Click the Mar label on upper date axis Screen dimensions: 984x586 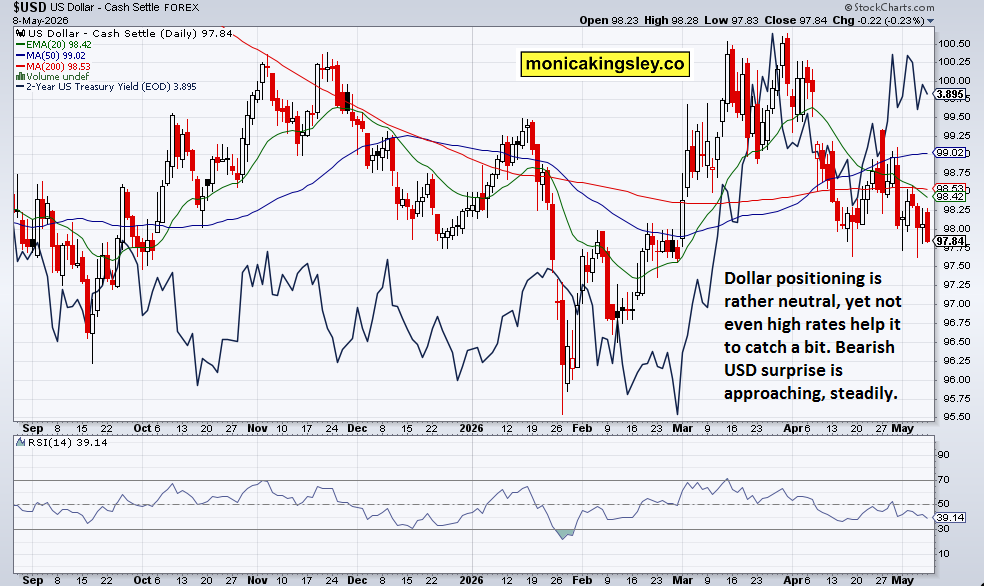pyautogui.click(x=682, y=429)
